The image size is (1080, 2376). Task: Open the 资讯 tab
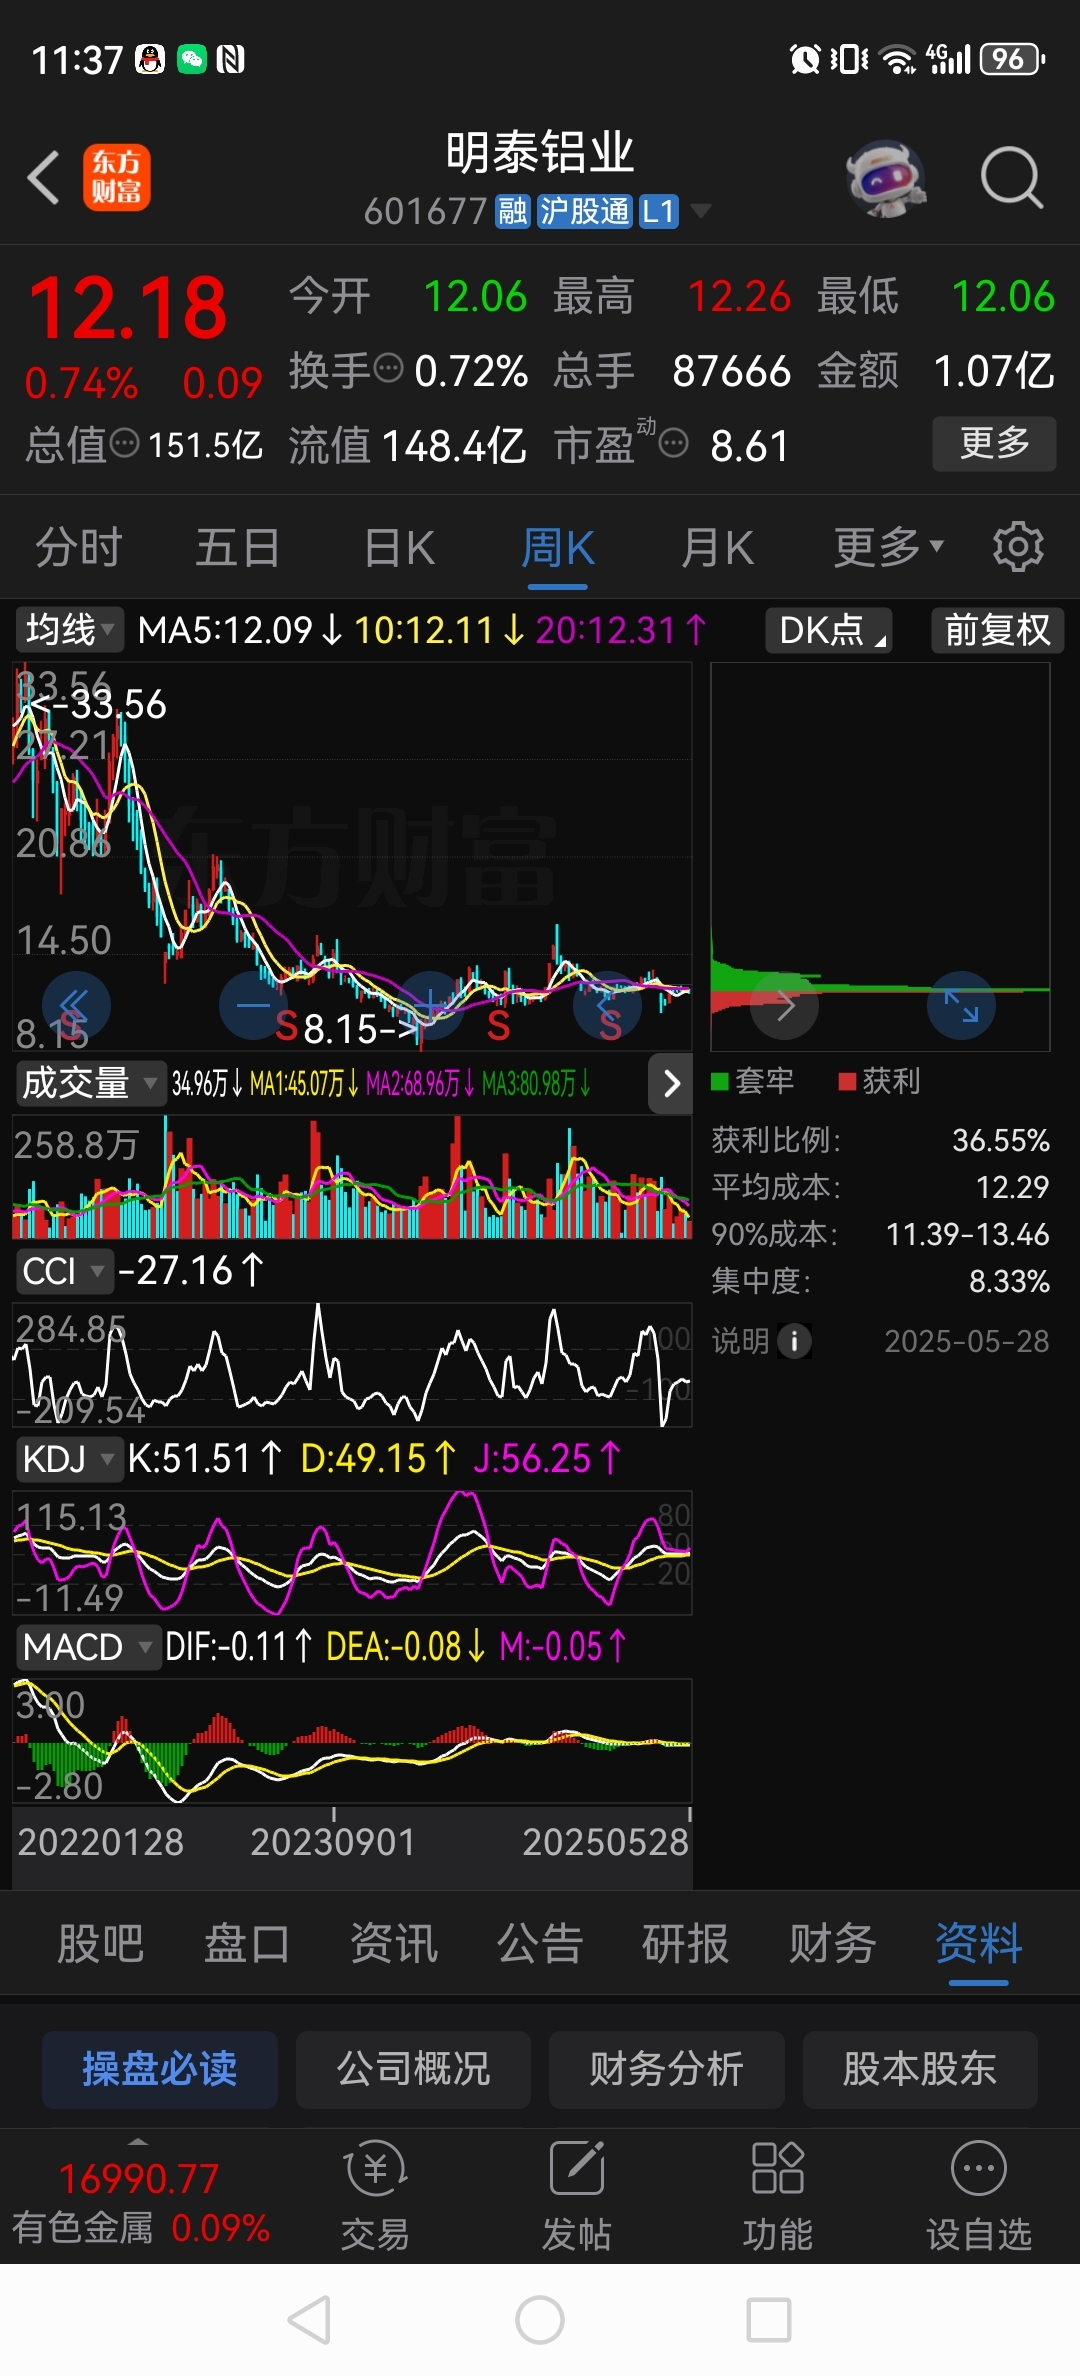[393, 1944]
